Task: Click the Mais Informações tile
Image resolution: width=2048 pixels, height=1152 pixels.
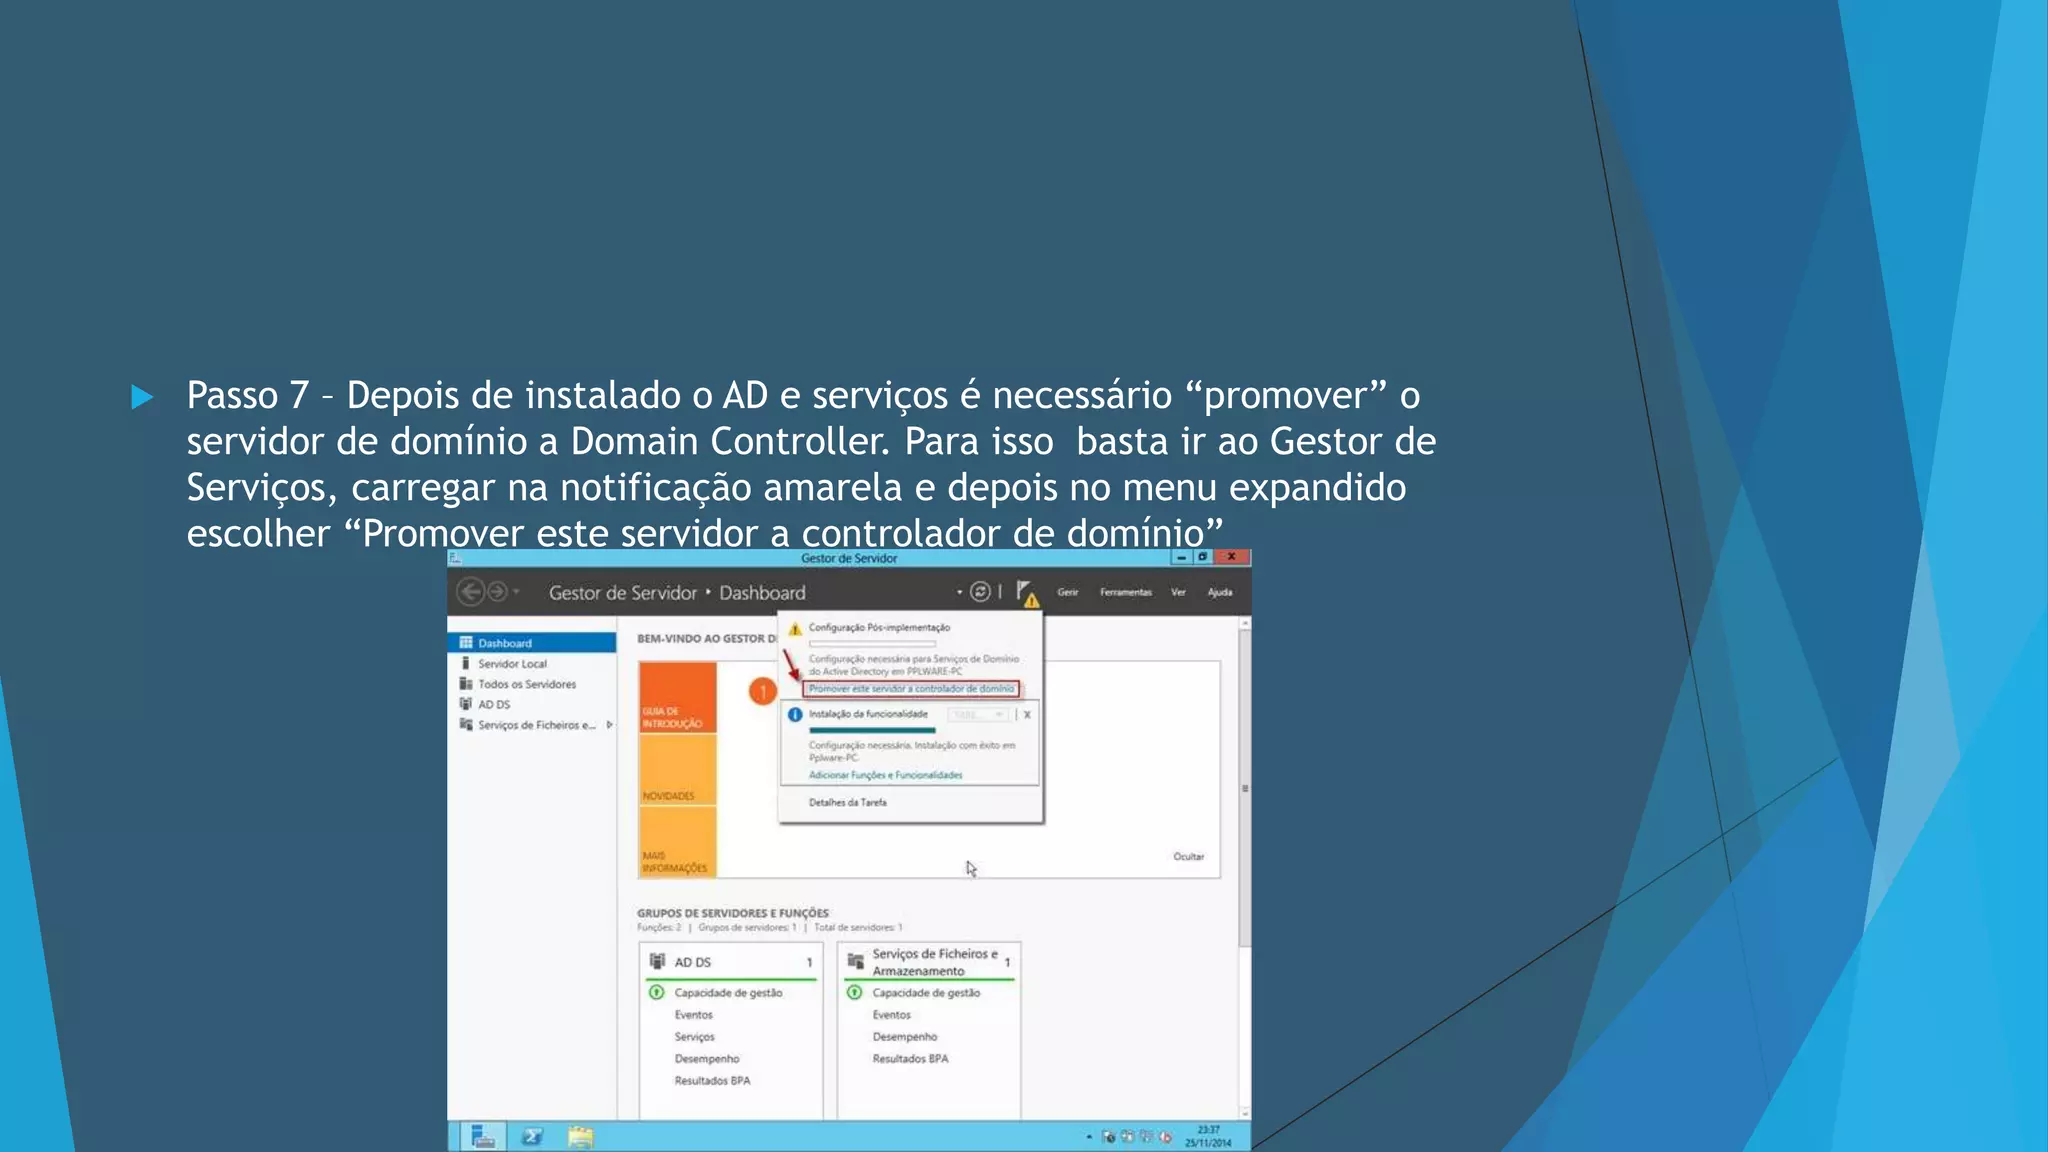Action: [x=678, y=842]
